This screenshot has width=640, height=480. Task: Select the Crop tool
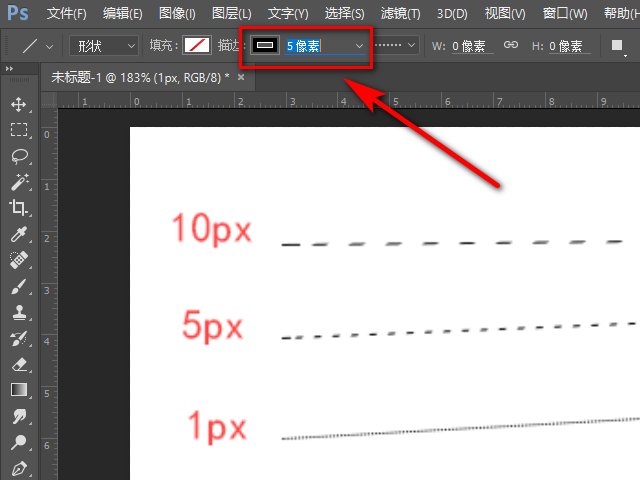point(18,208)
